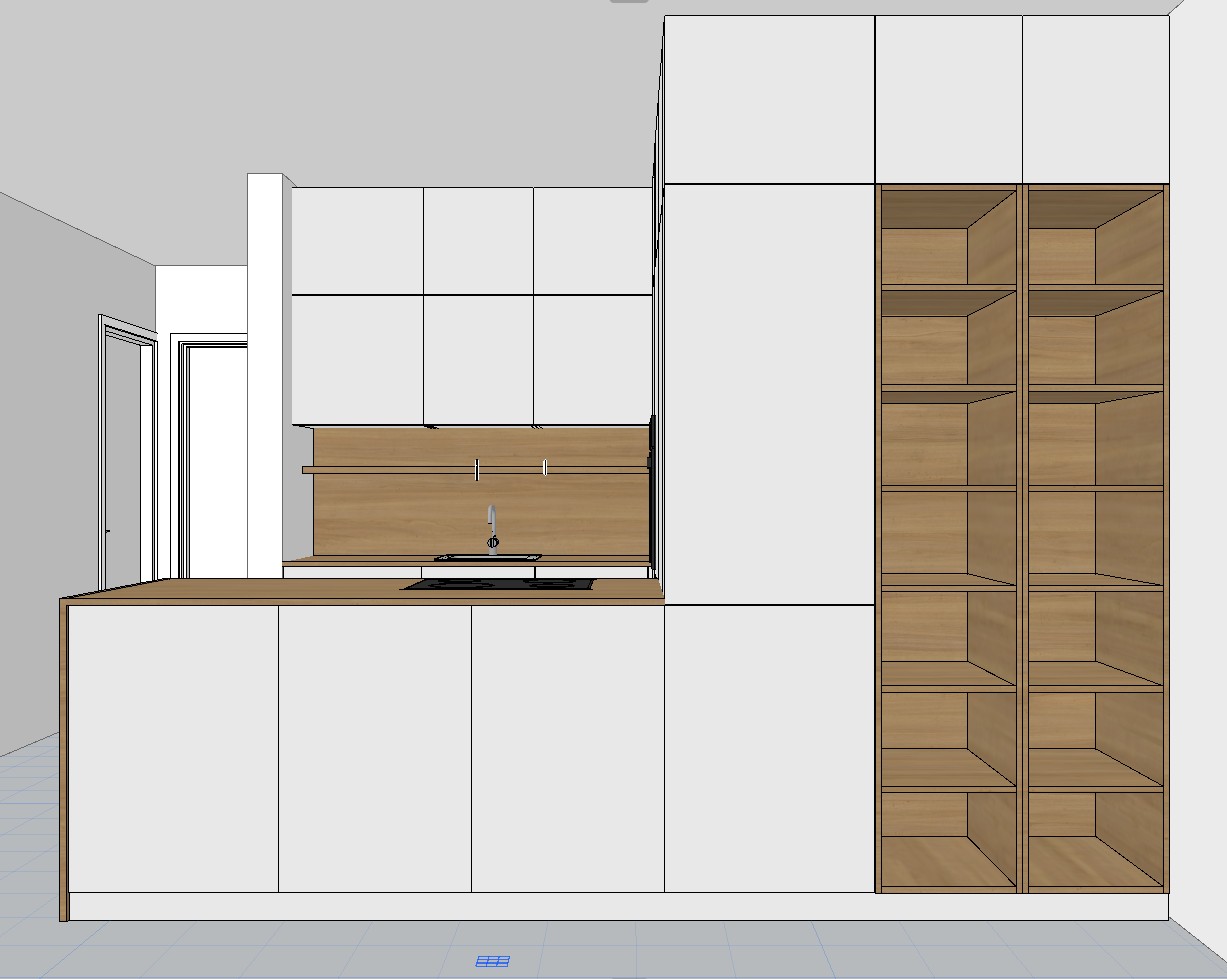Click the top-left wall cabinet door

click(357, 240)
